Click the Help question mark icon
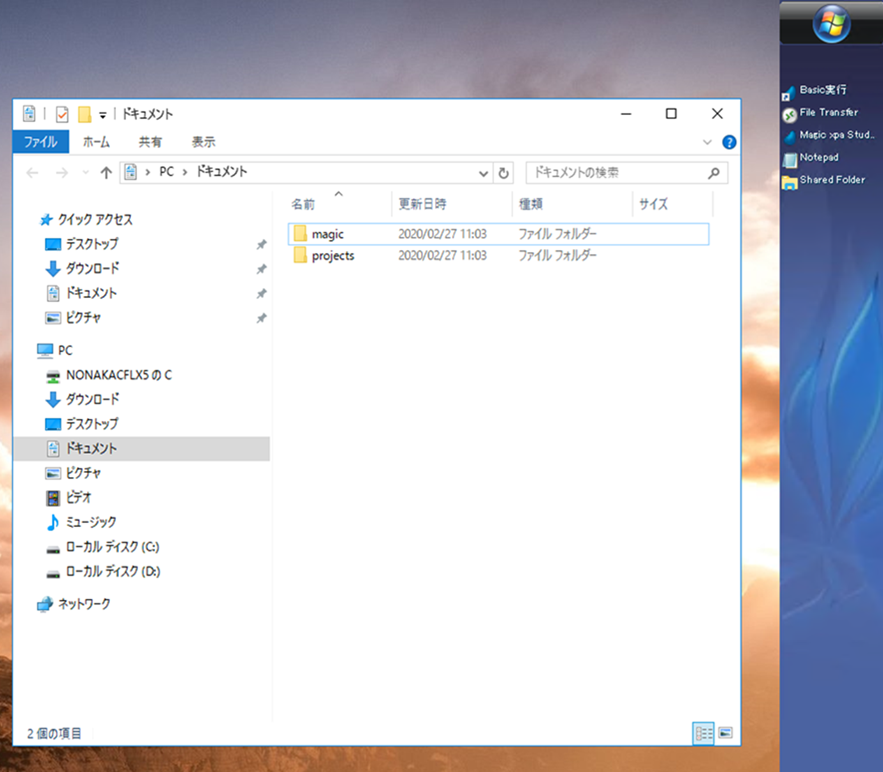883x772 pixels. click(729, 142)
